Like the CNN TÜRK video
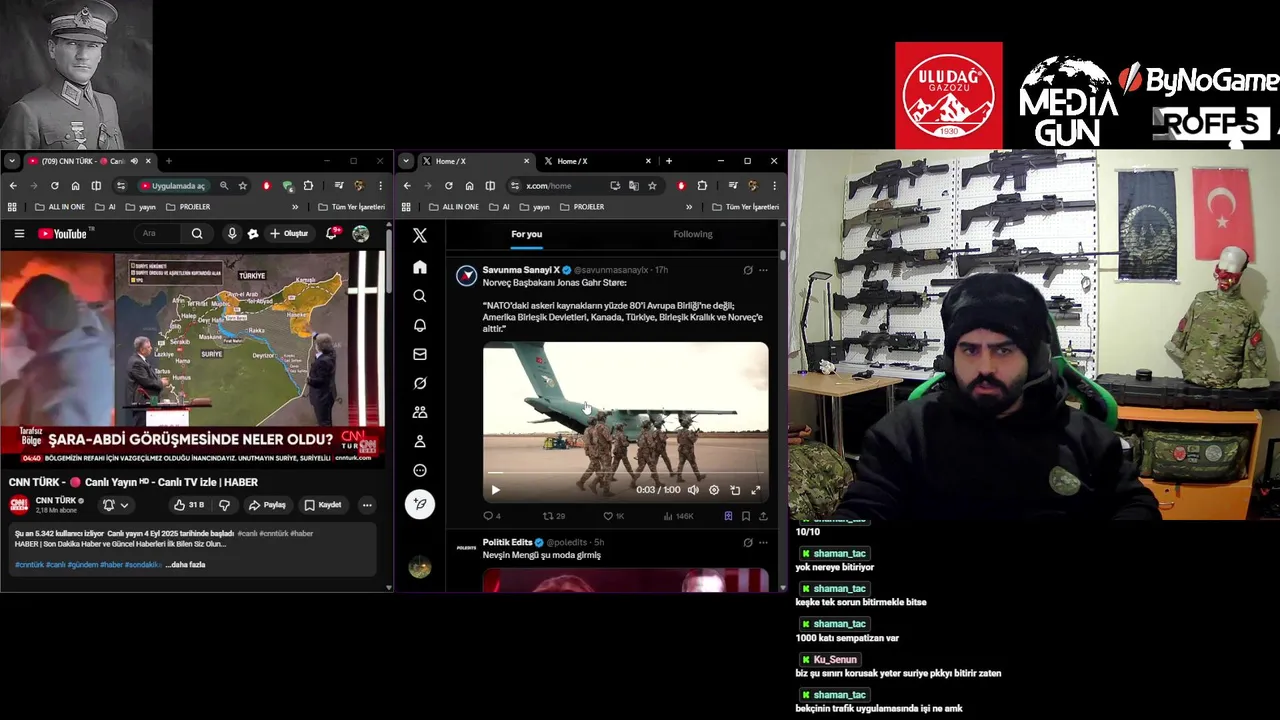 pos(188,505)
